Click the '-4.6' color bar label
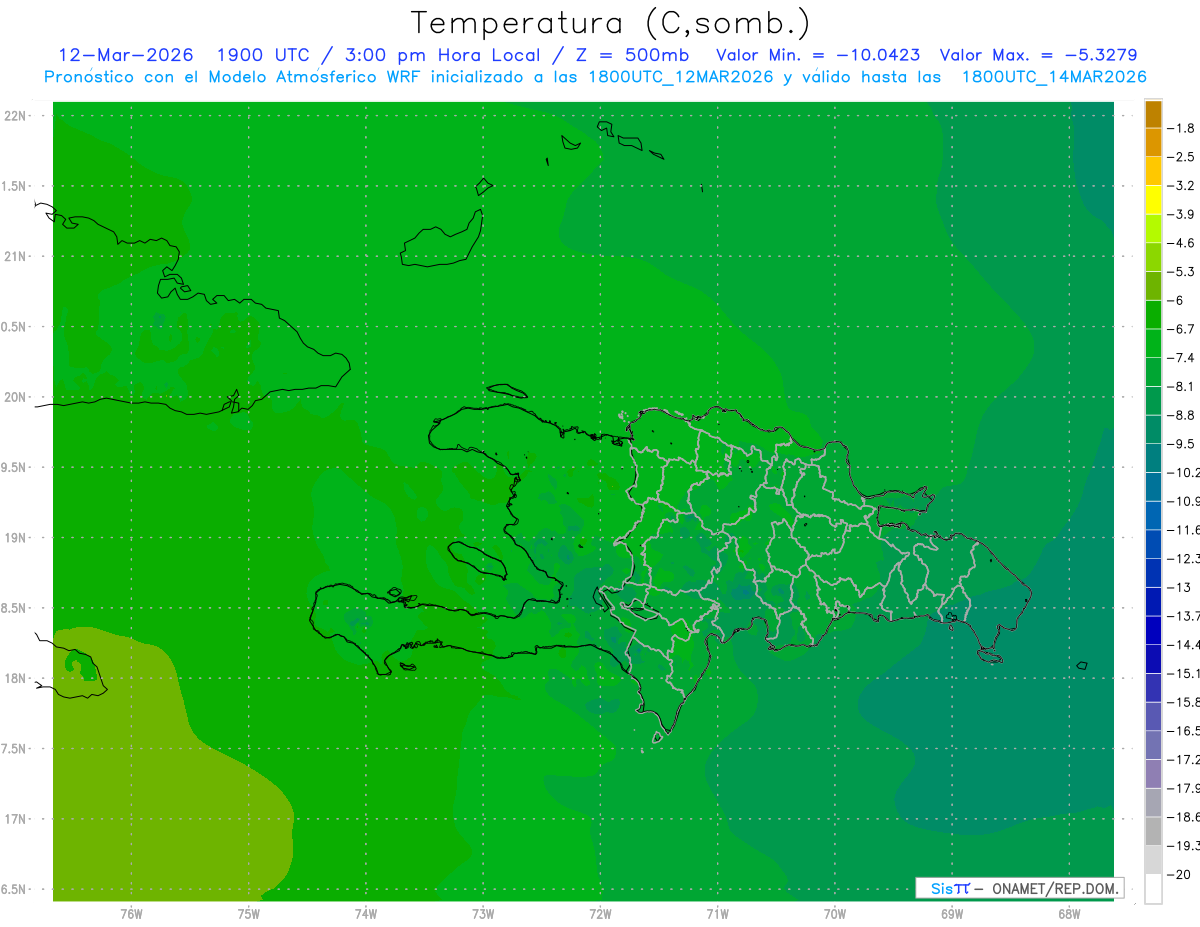 [x=1181, y=243]
